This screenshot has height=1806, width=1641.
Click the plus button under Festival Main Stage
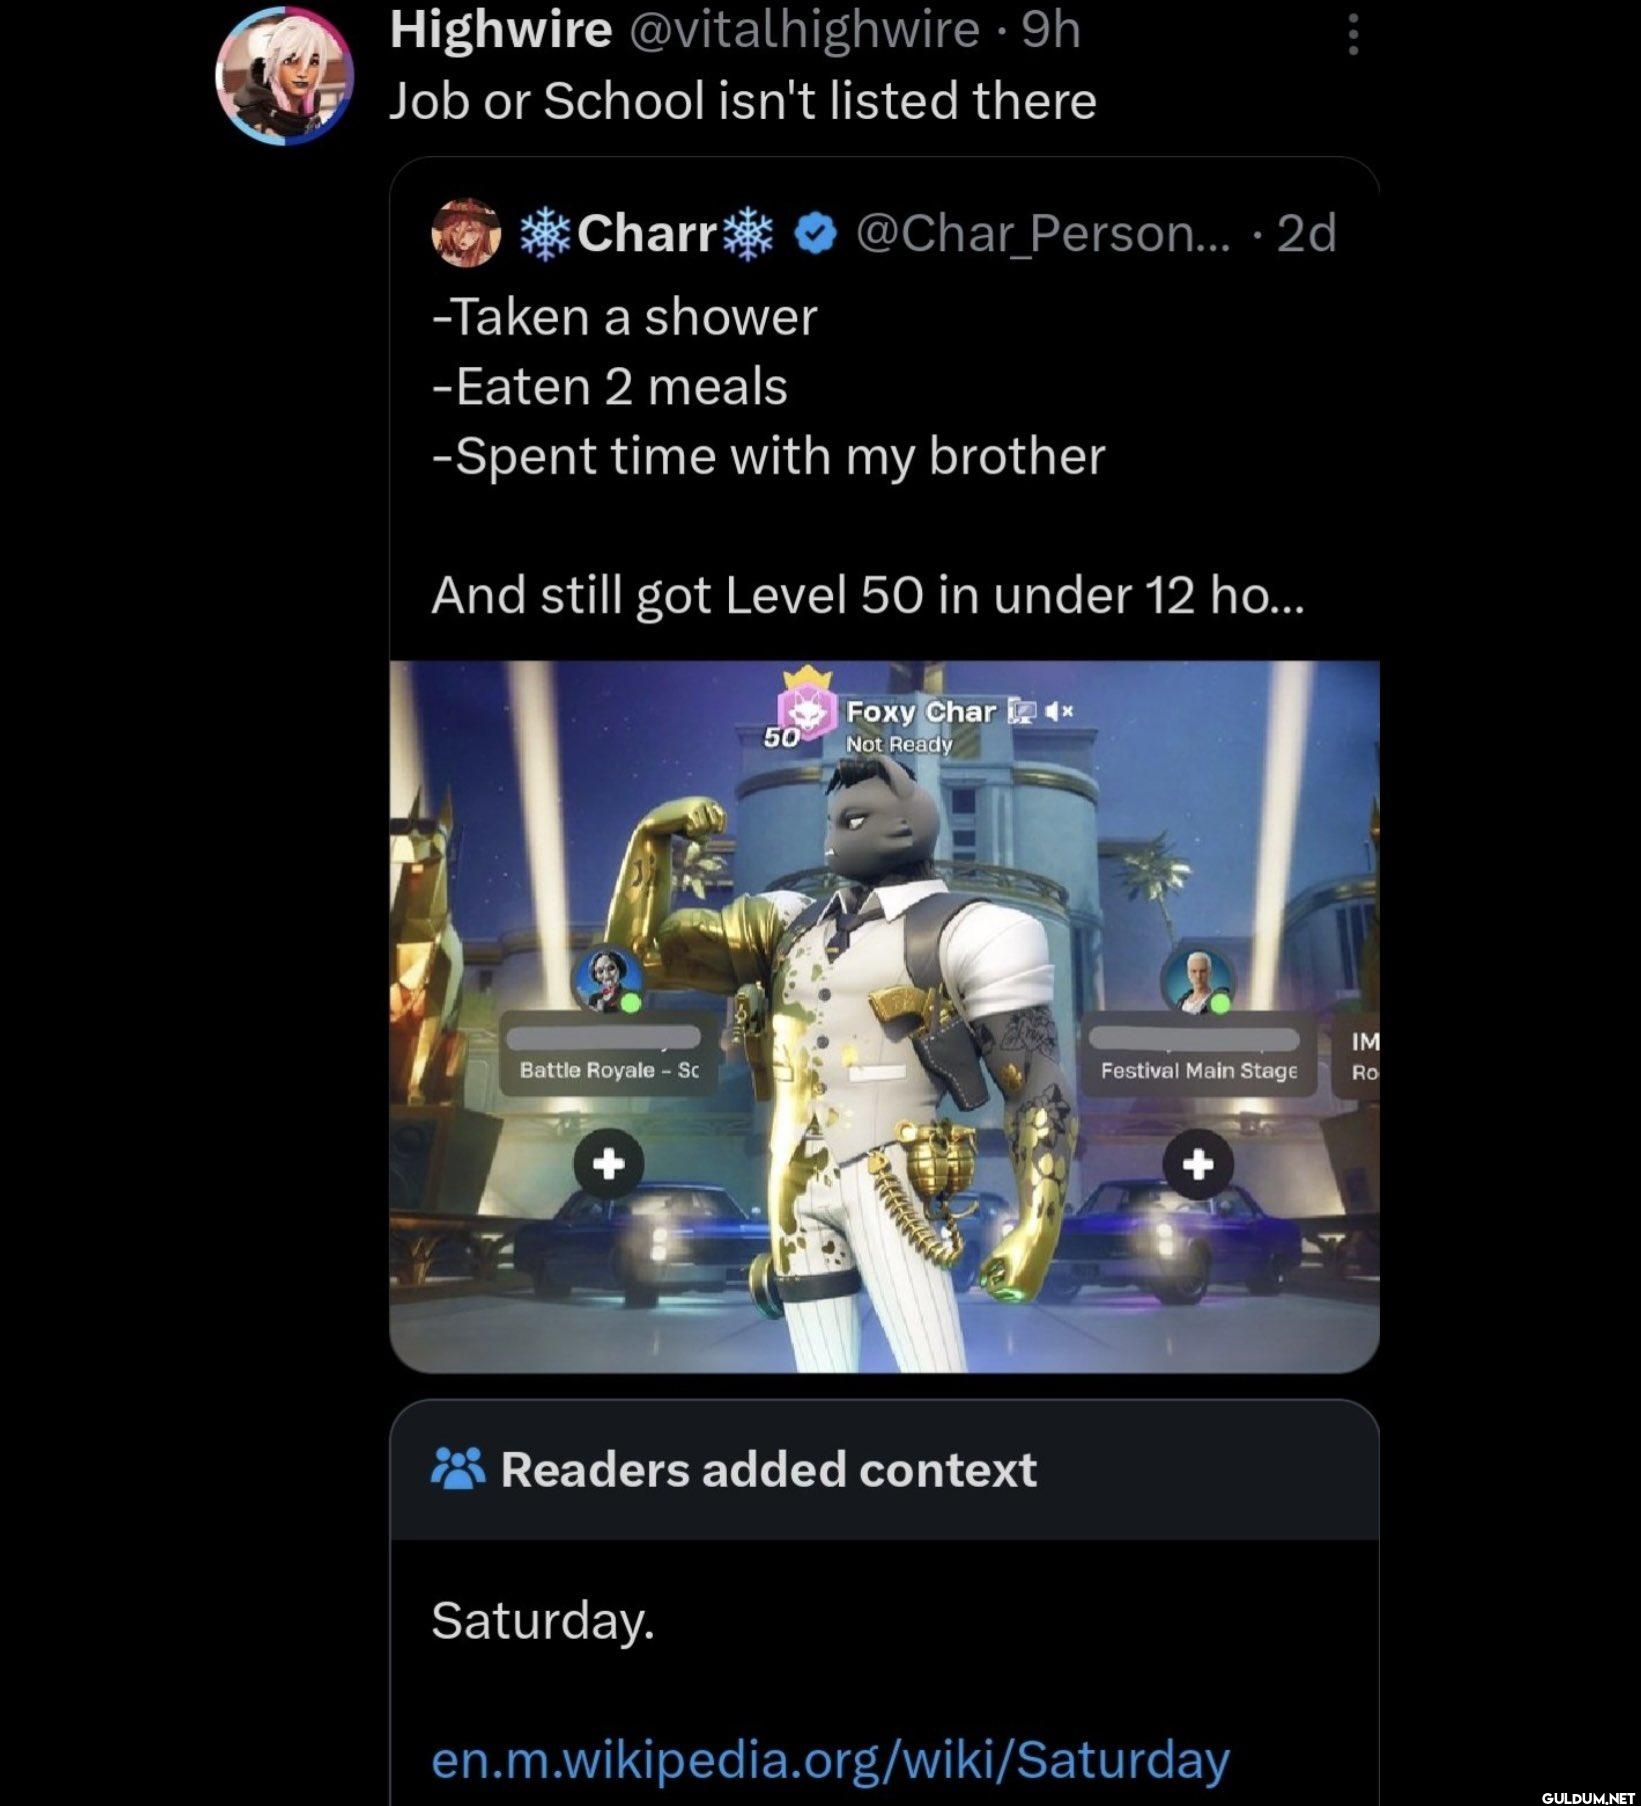[1198, 1163]
